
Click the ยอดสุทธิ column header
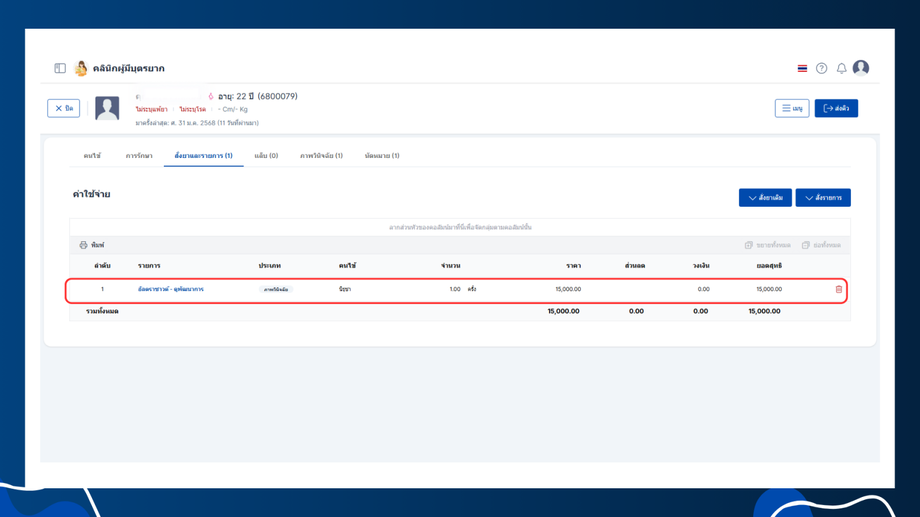coord(769,266)
